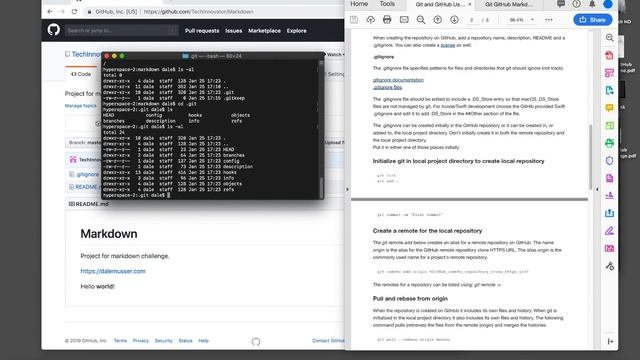Image resolution: width=640 pixels, height=360 pixels.
Task: Open the yellow Comment tool
Action: click(609, 108)
